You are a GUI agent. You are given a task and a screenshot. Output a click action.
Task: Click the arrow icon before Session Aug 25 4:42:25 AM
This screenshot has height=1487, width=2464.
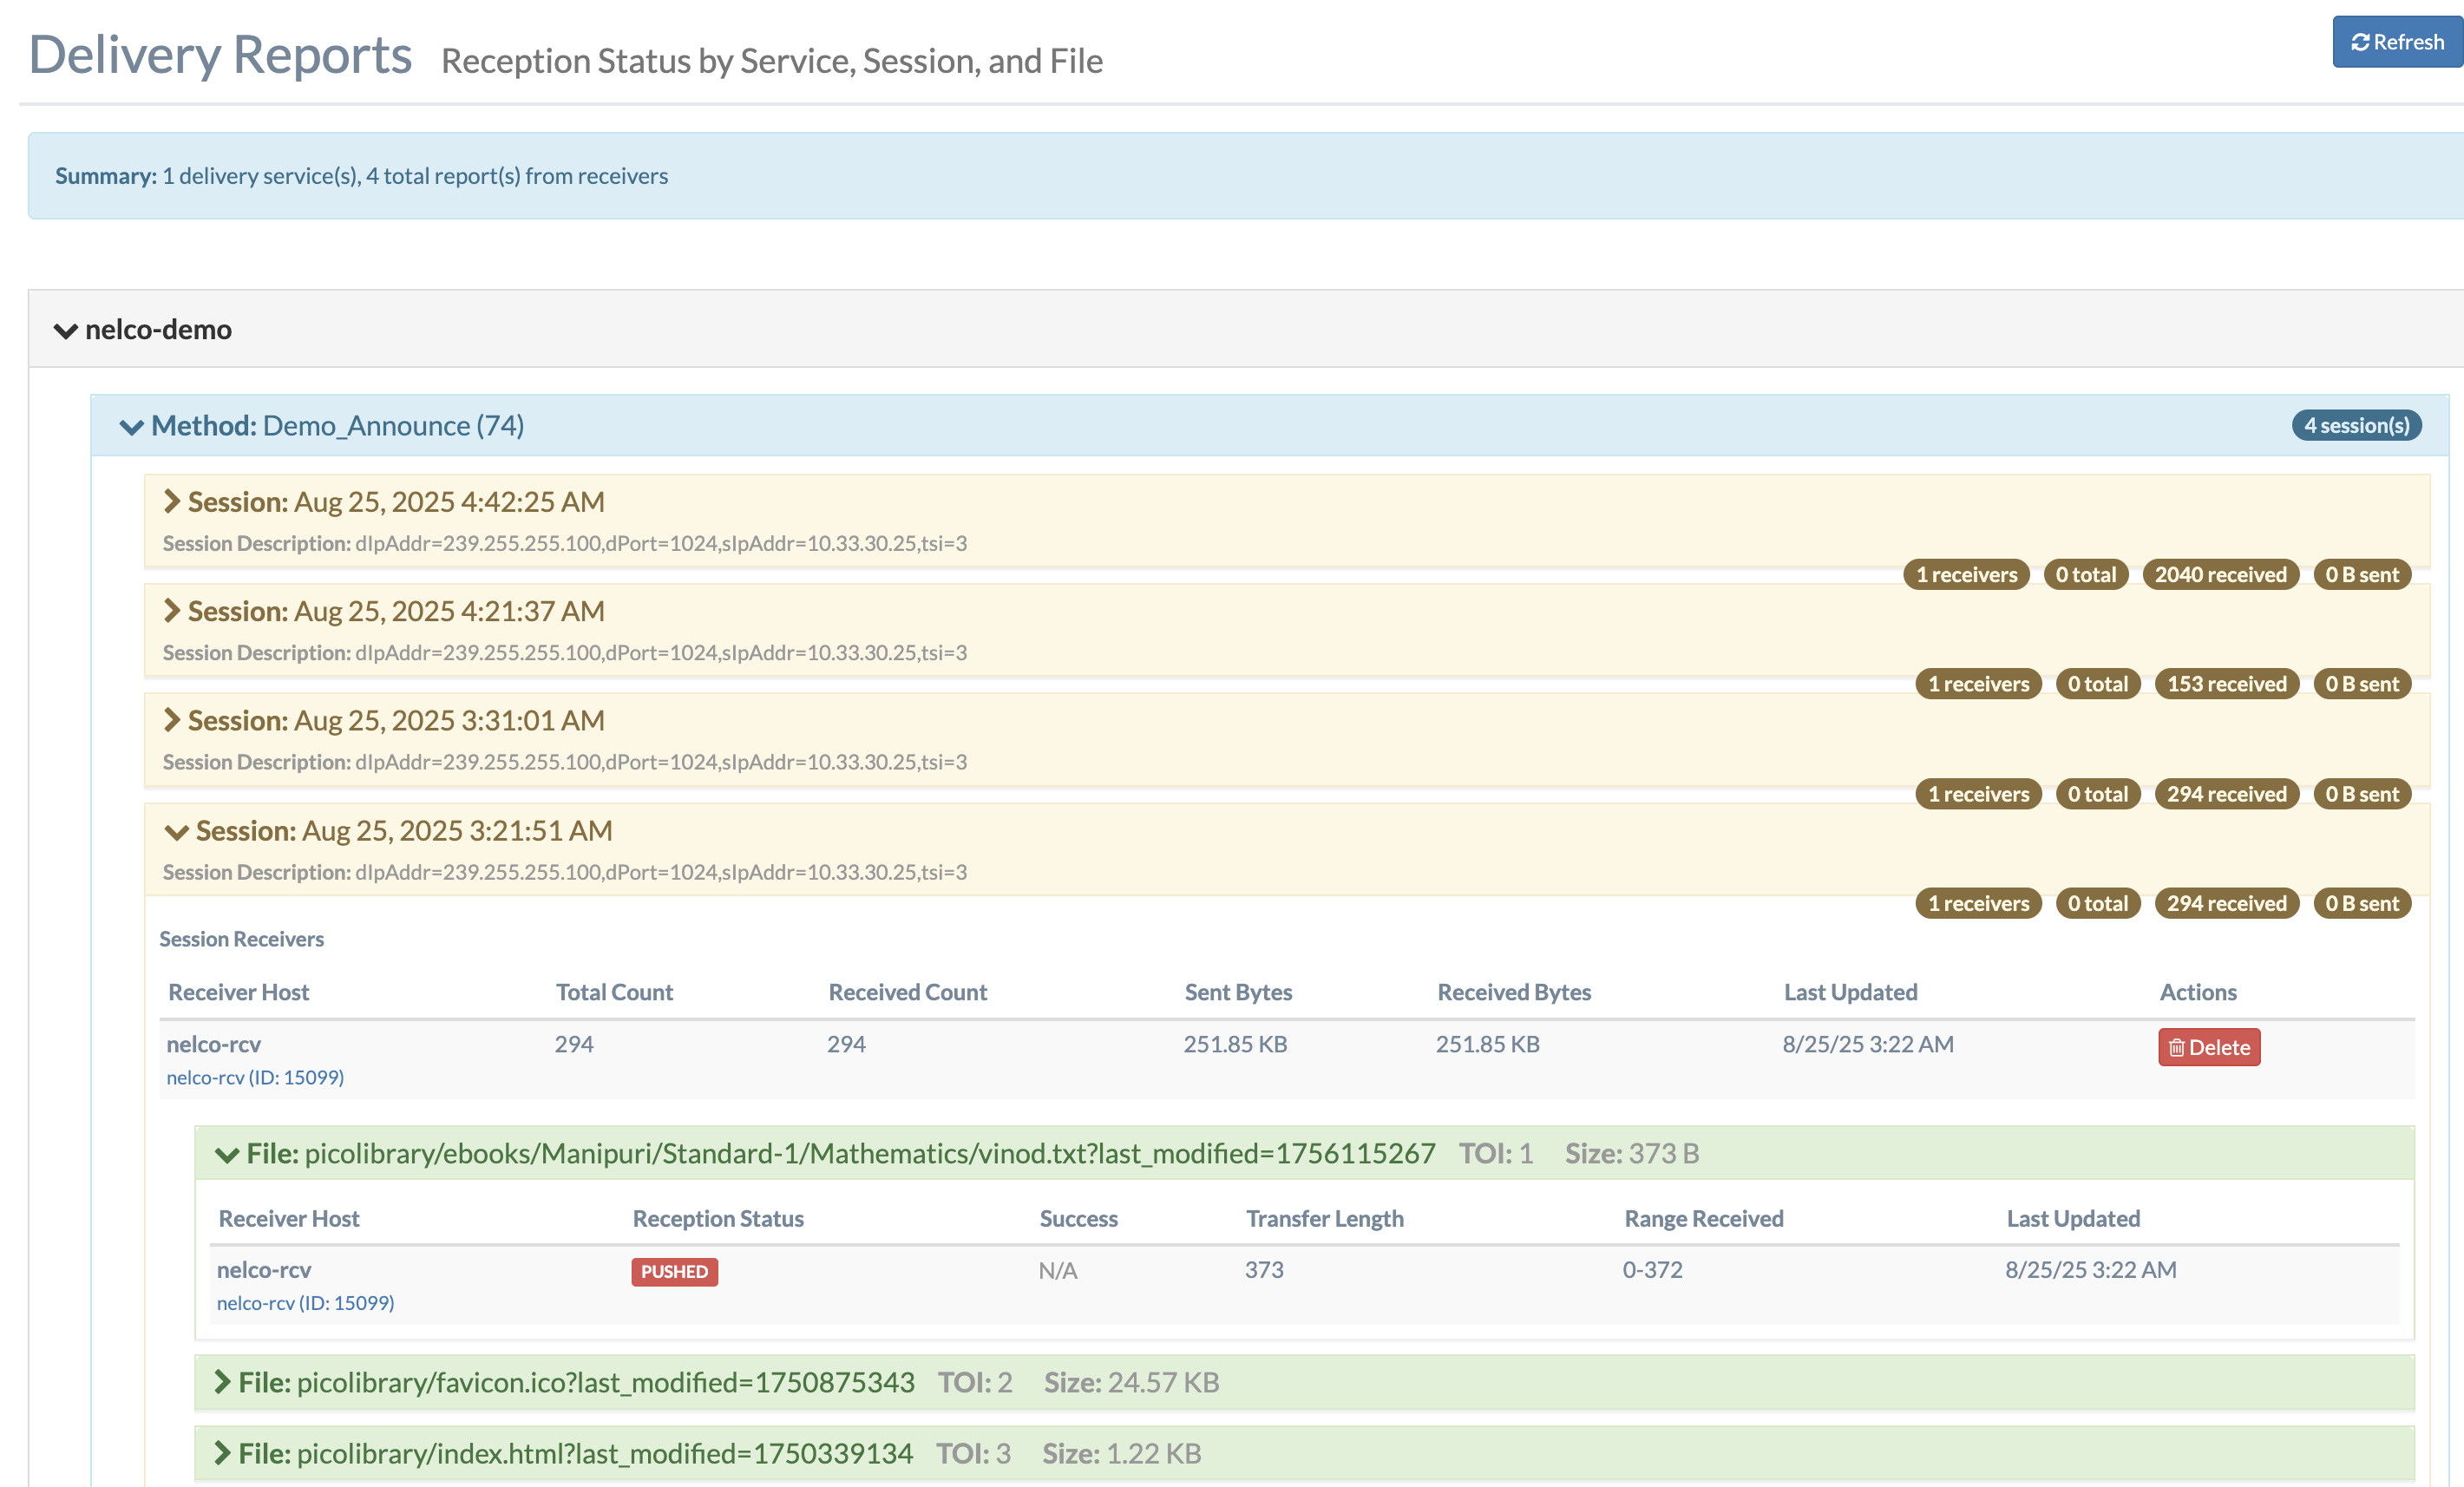click(x=173, y=500)
